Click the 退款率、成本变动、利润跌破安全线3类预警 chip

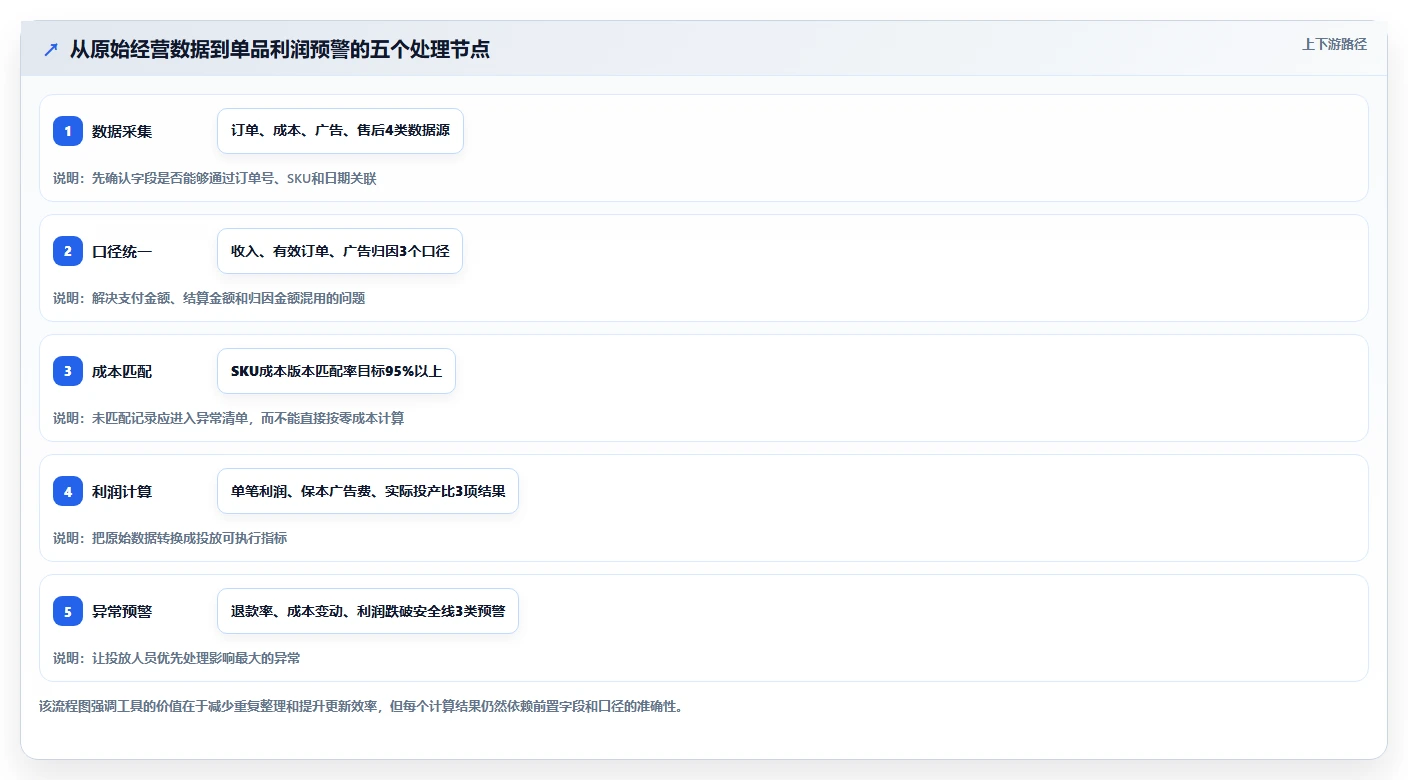[x=368, y=611]
